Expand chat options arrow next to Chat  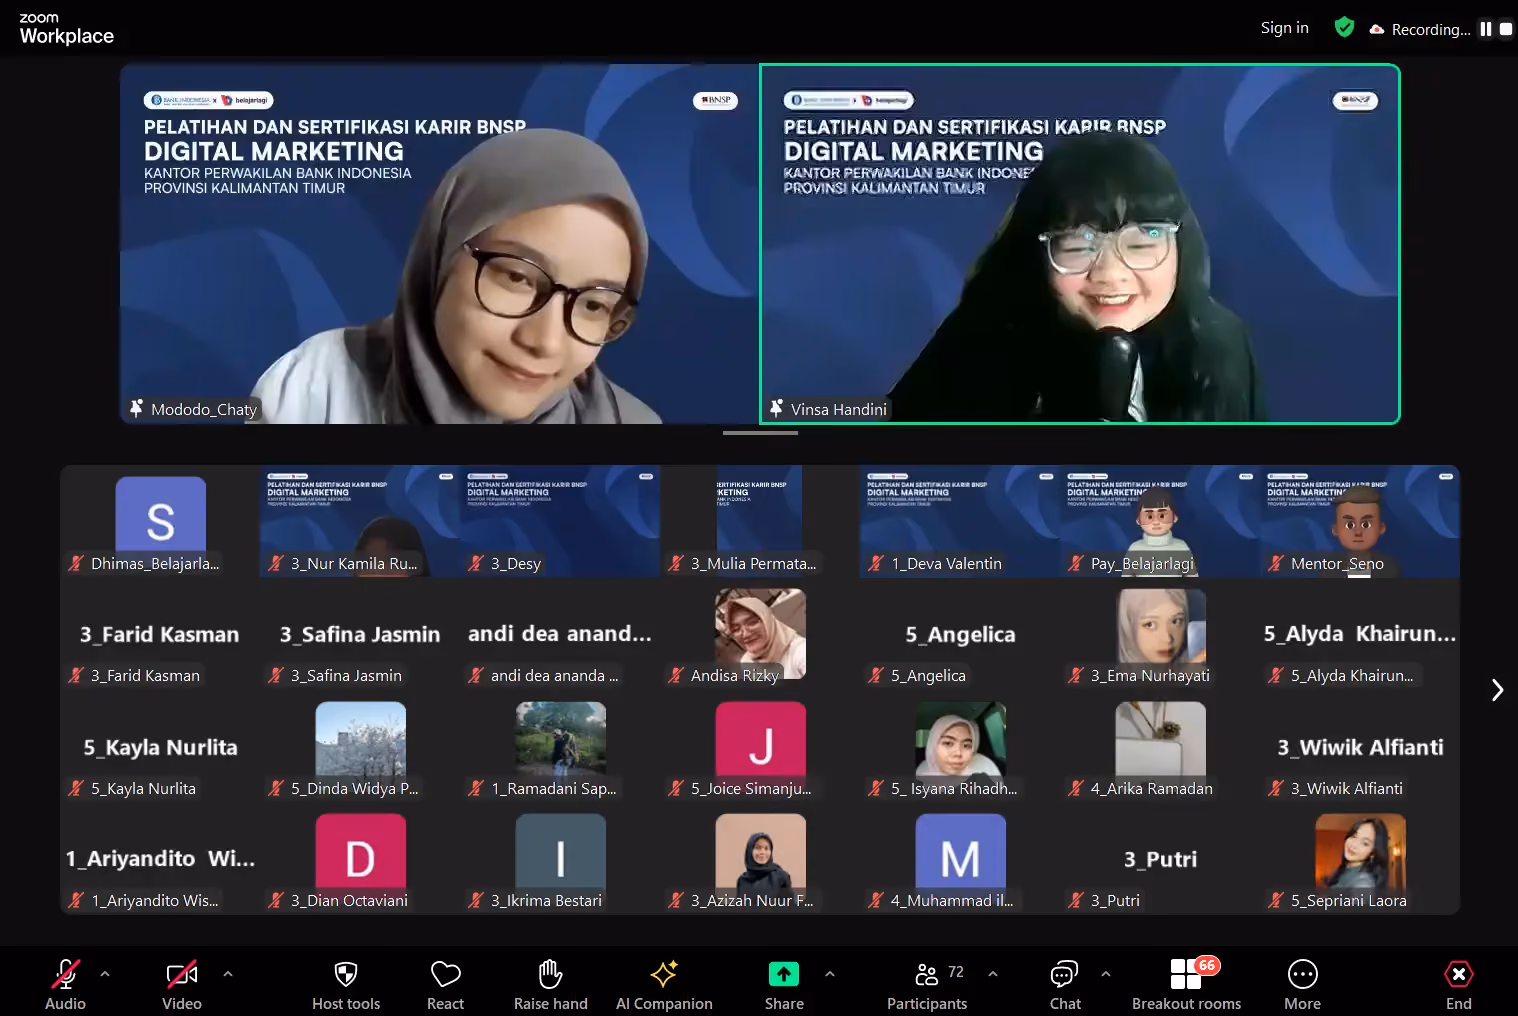1106,973
